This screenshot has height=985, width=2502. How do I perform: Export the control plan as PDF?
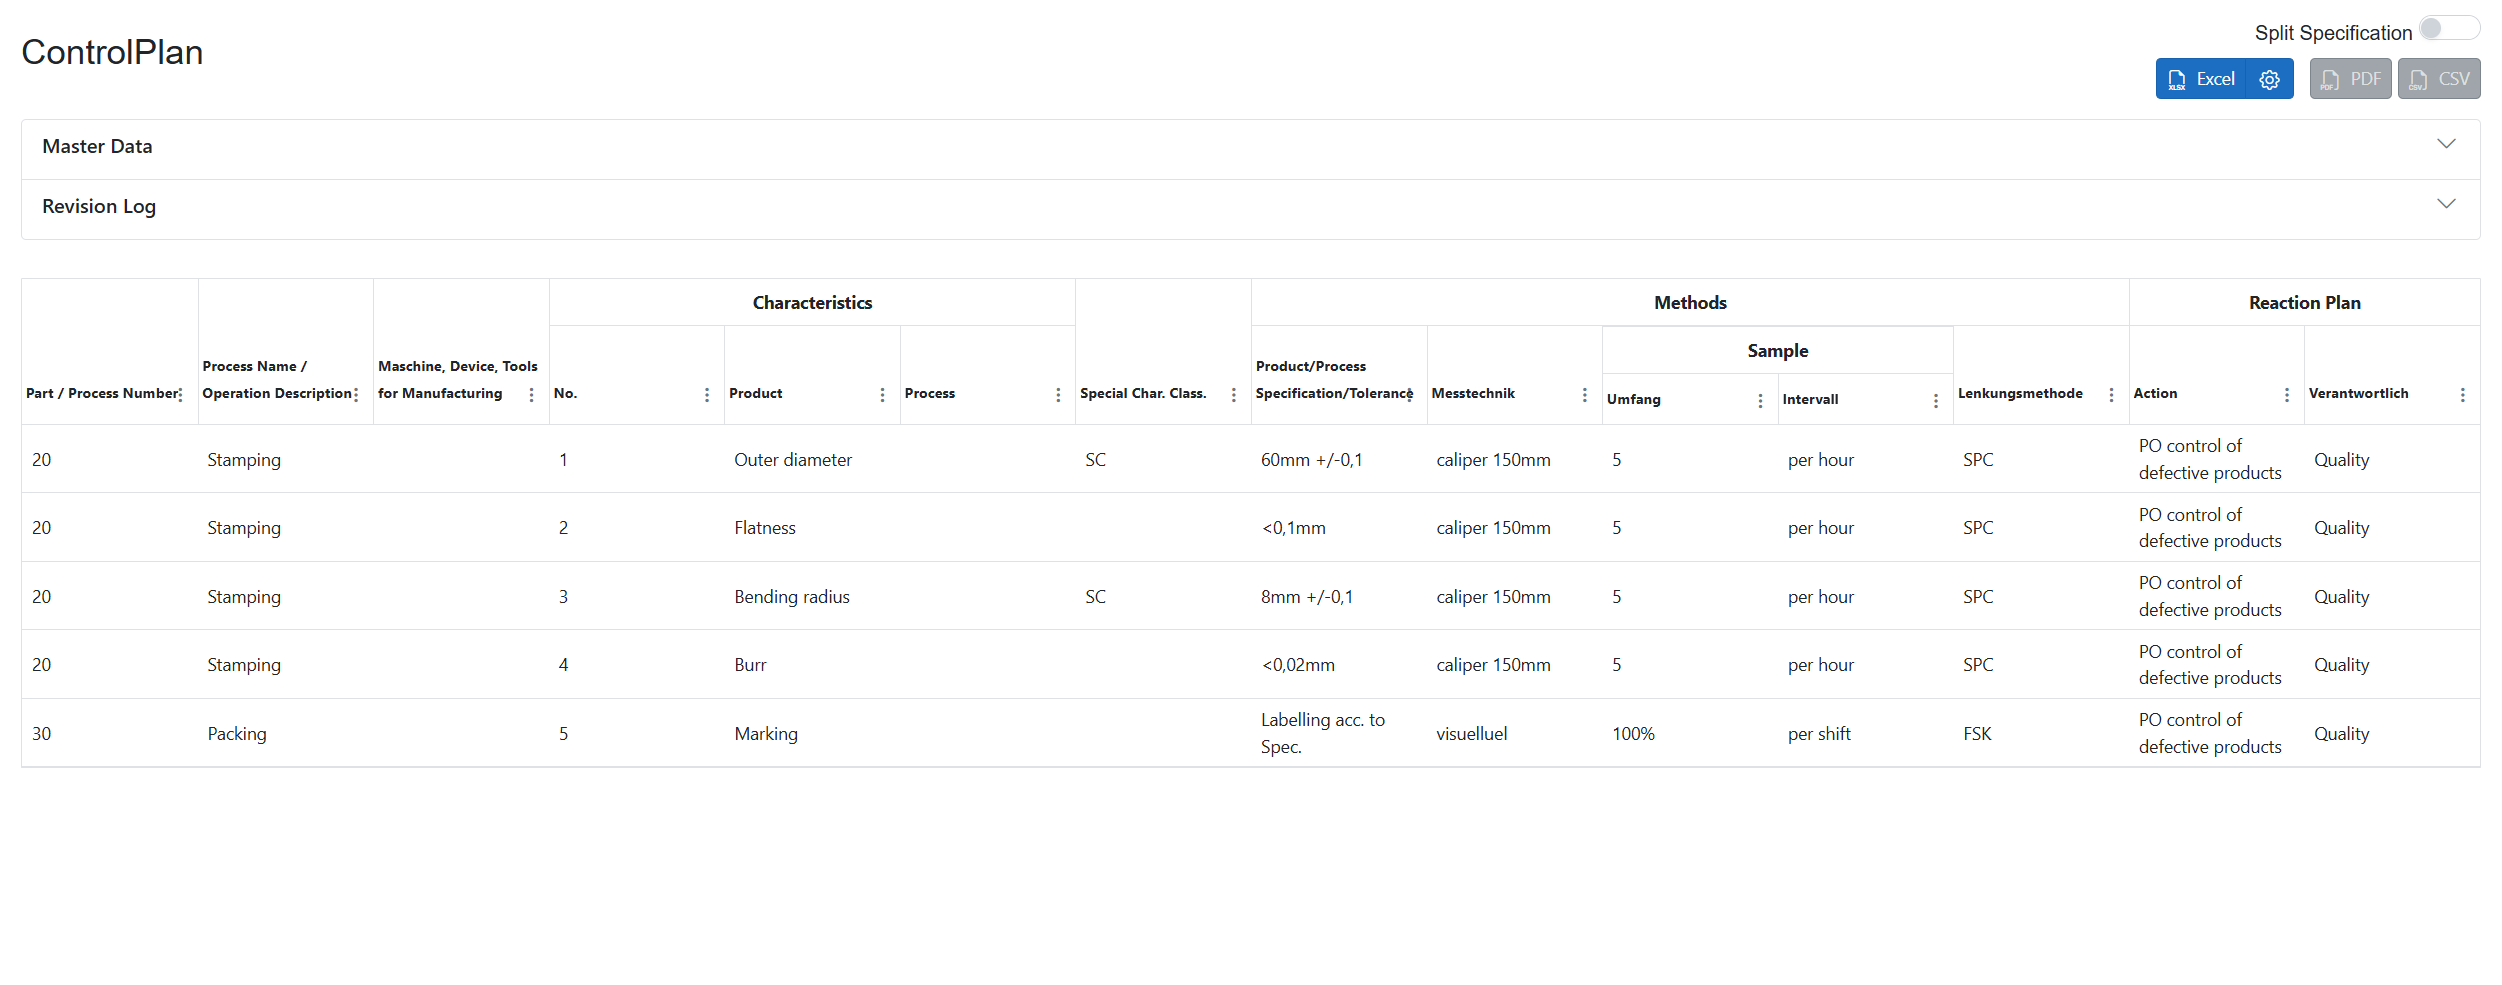[2350, 79]
